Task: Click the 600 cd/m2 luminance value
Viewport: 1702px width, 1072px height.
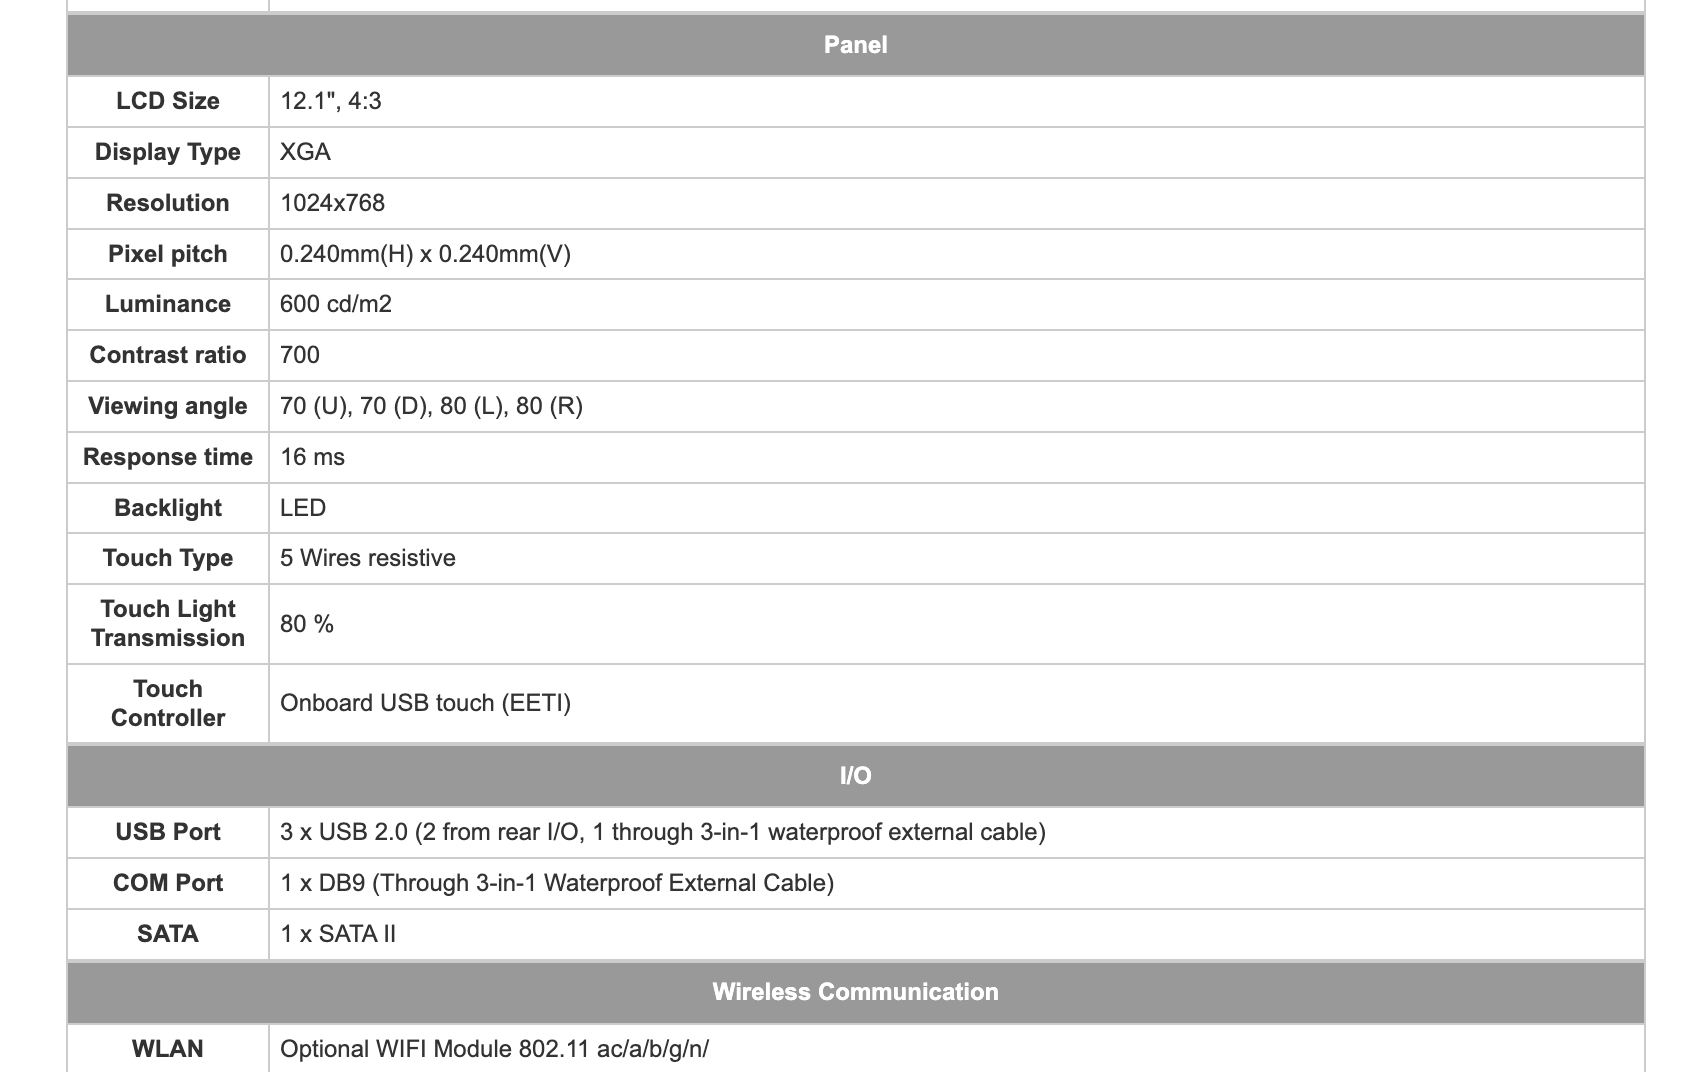Action: click(336, 304)
